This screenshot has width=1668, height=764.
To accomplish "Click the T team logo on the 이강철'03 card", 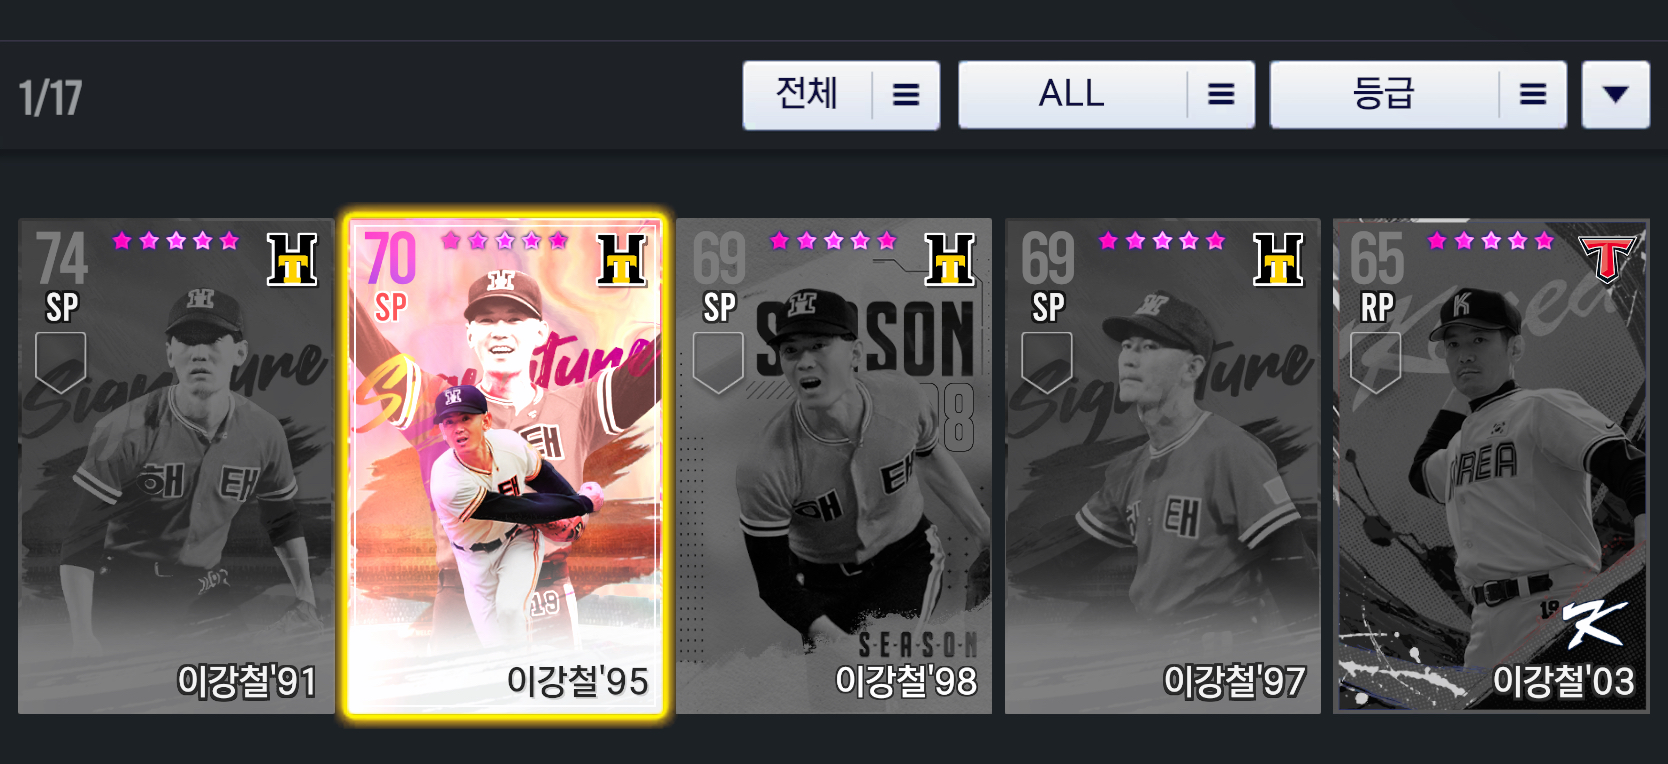I will coord(1606,259).
